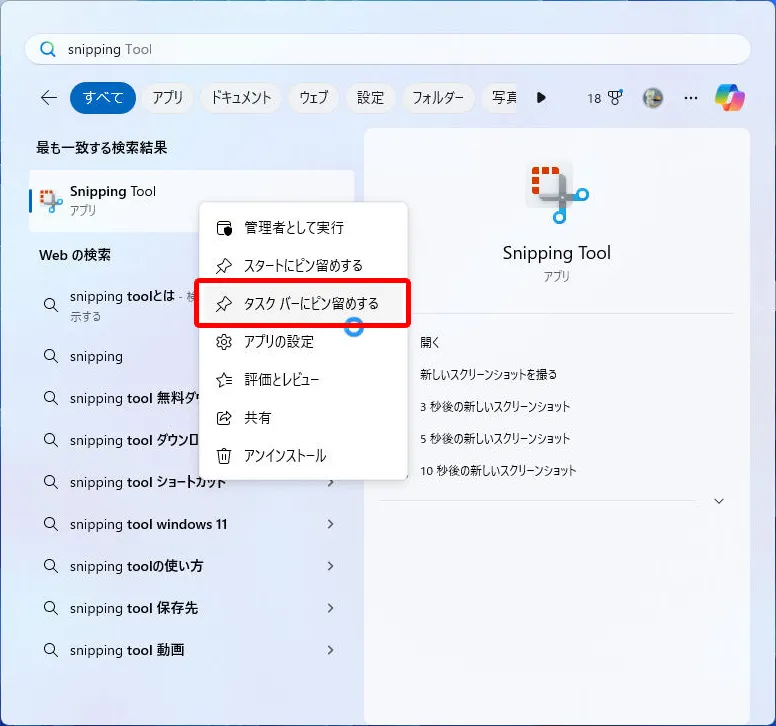
Task: Click 'snipping tool windows 11' suggestion text
Action: tap(148, 524)
